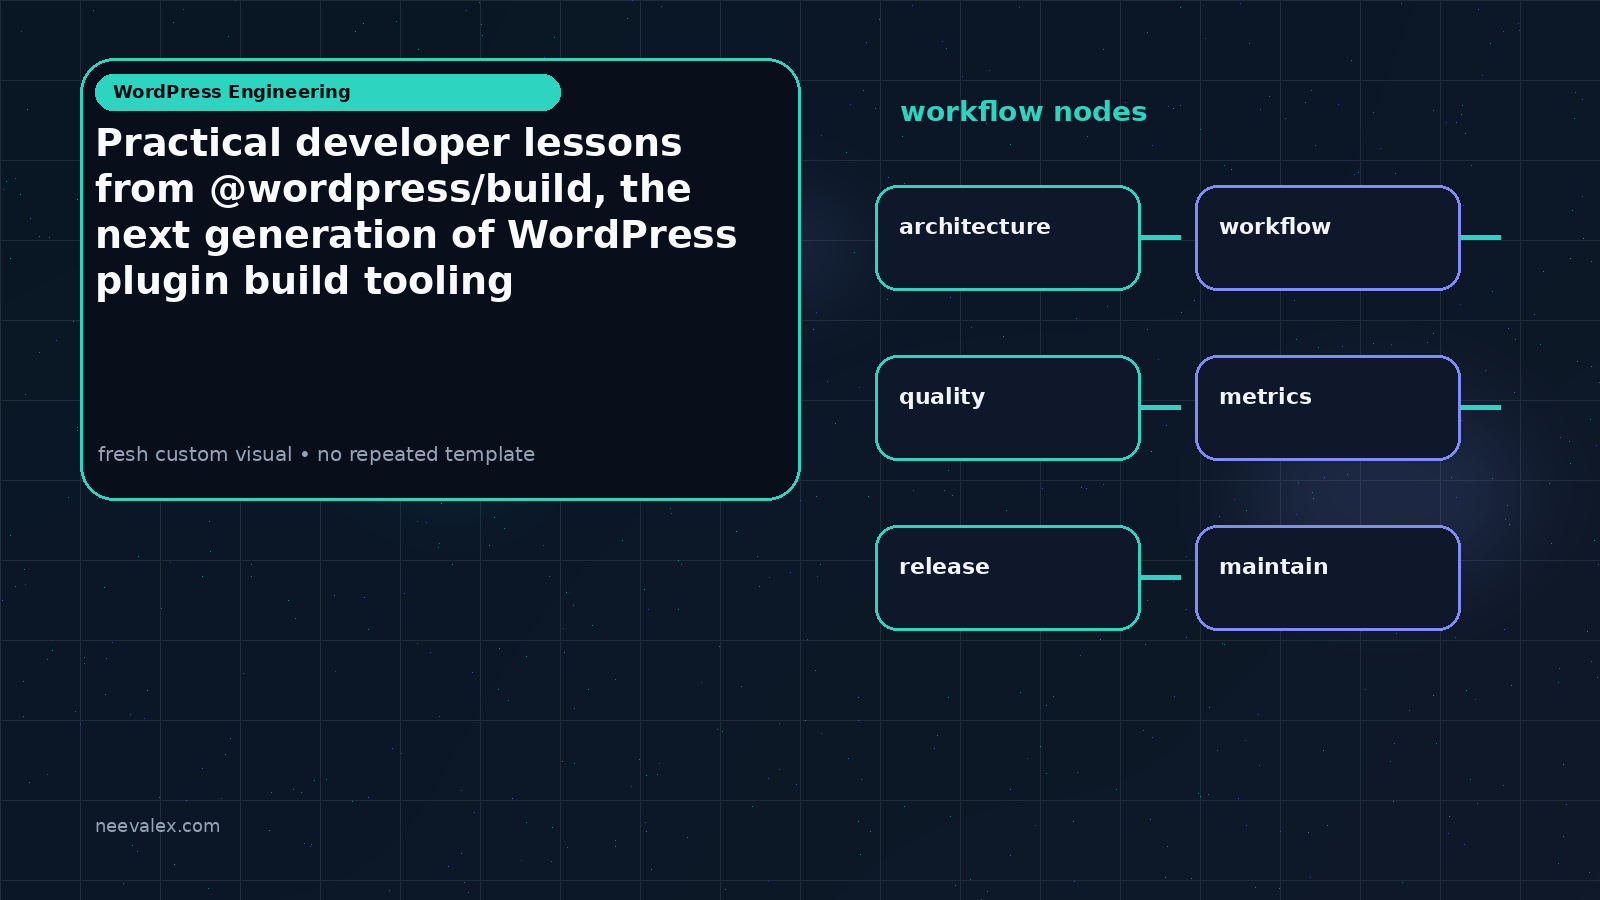This screenshot has height=900, width=1600.
Task: Click the 'workflow nodes' heading
Action: pyautogui.click(x=1023, y=112)
